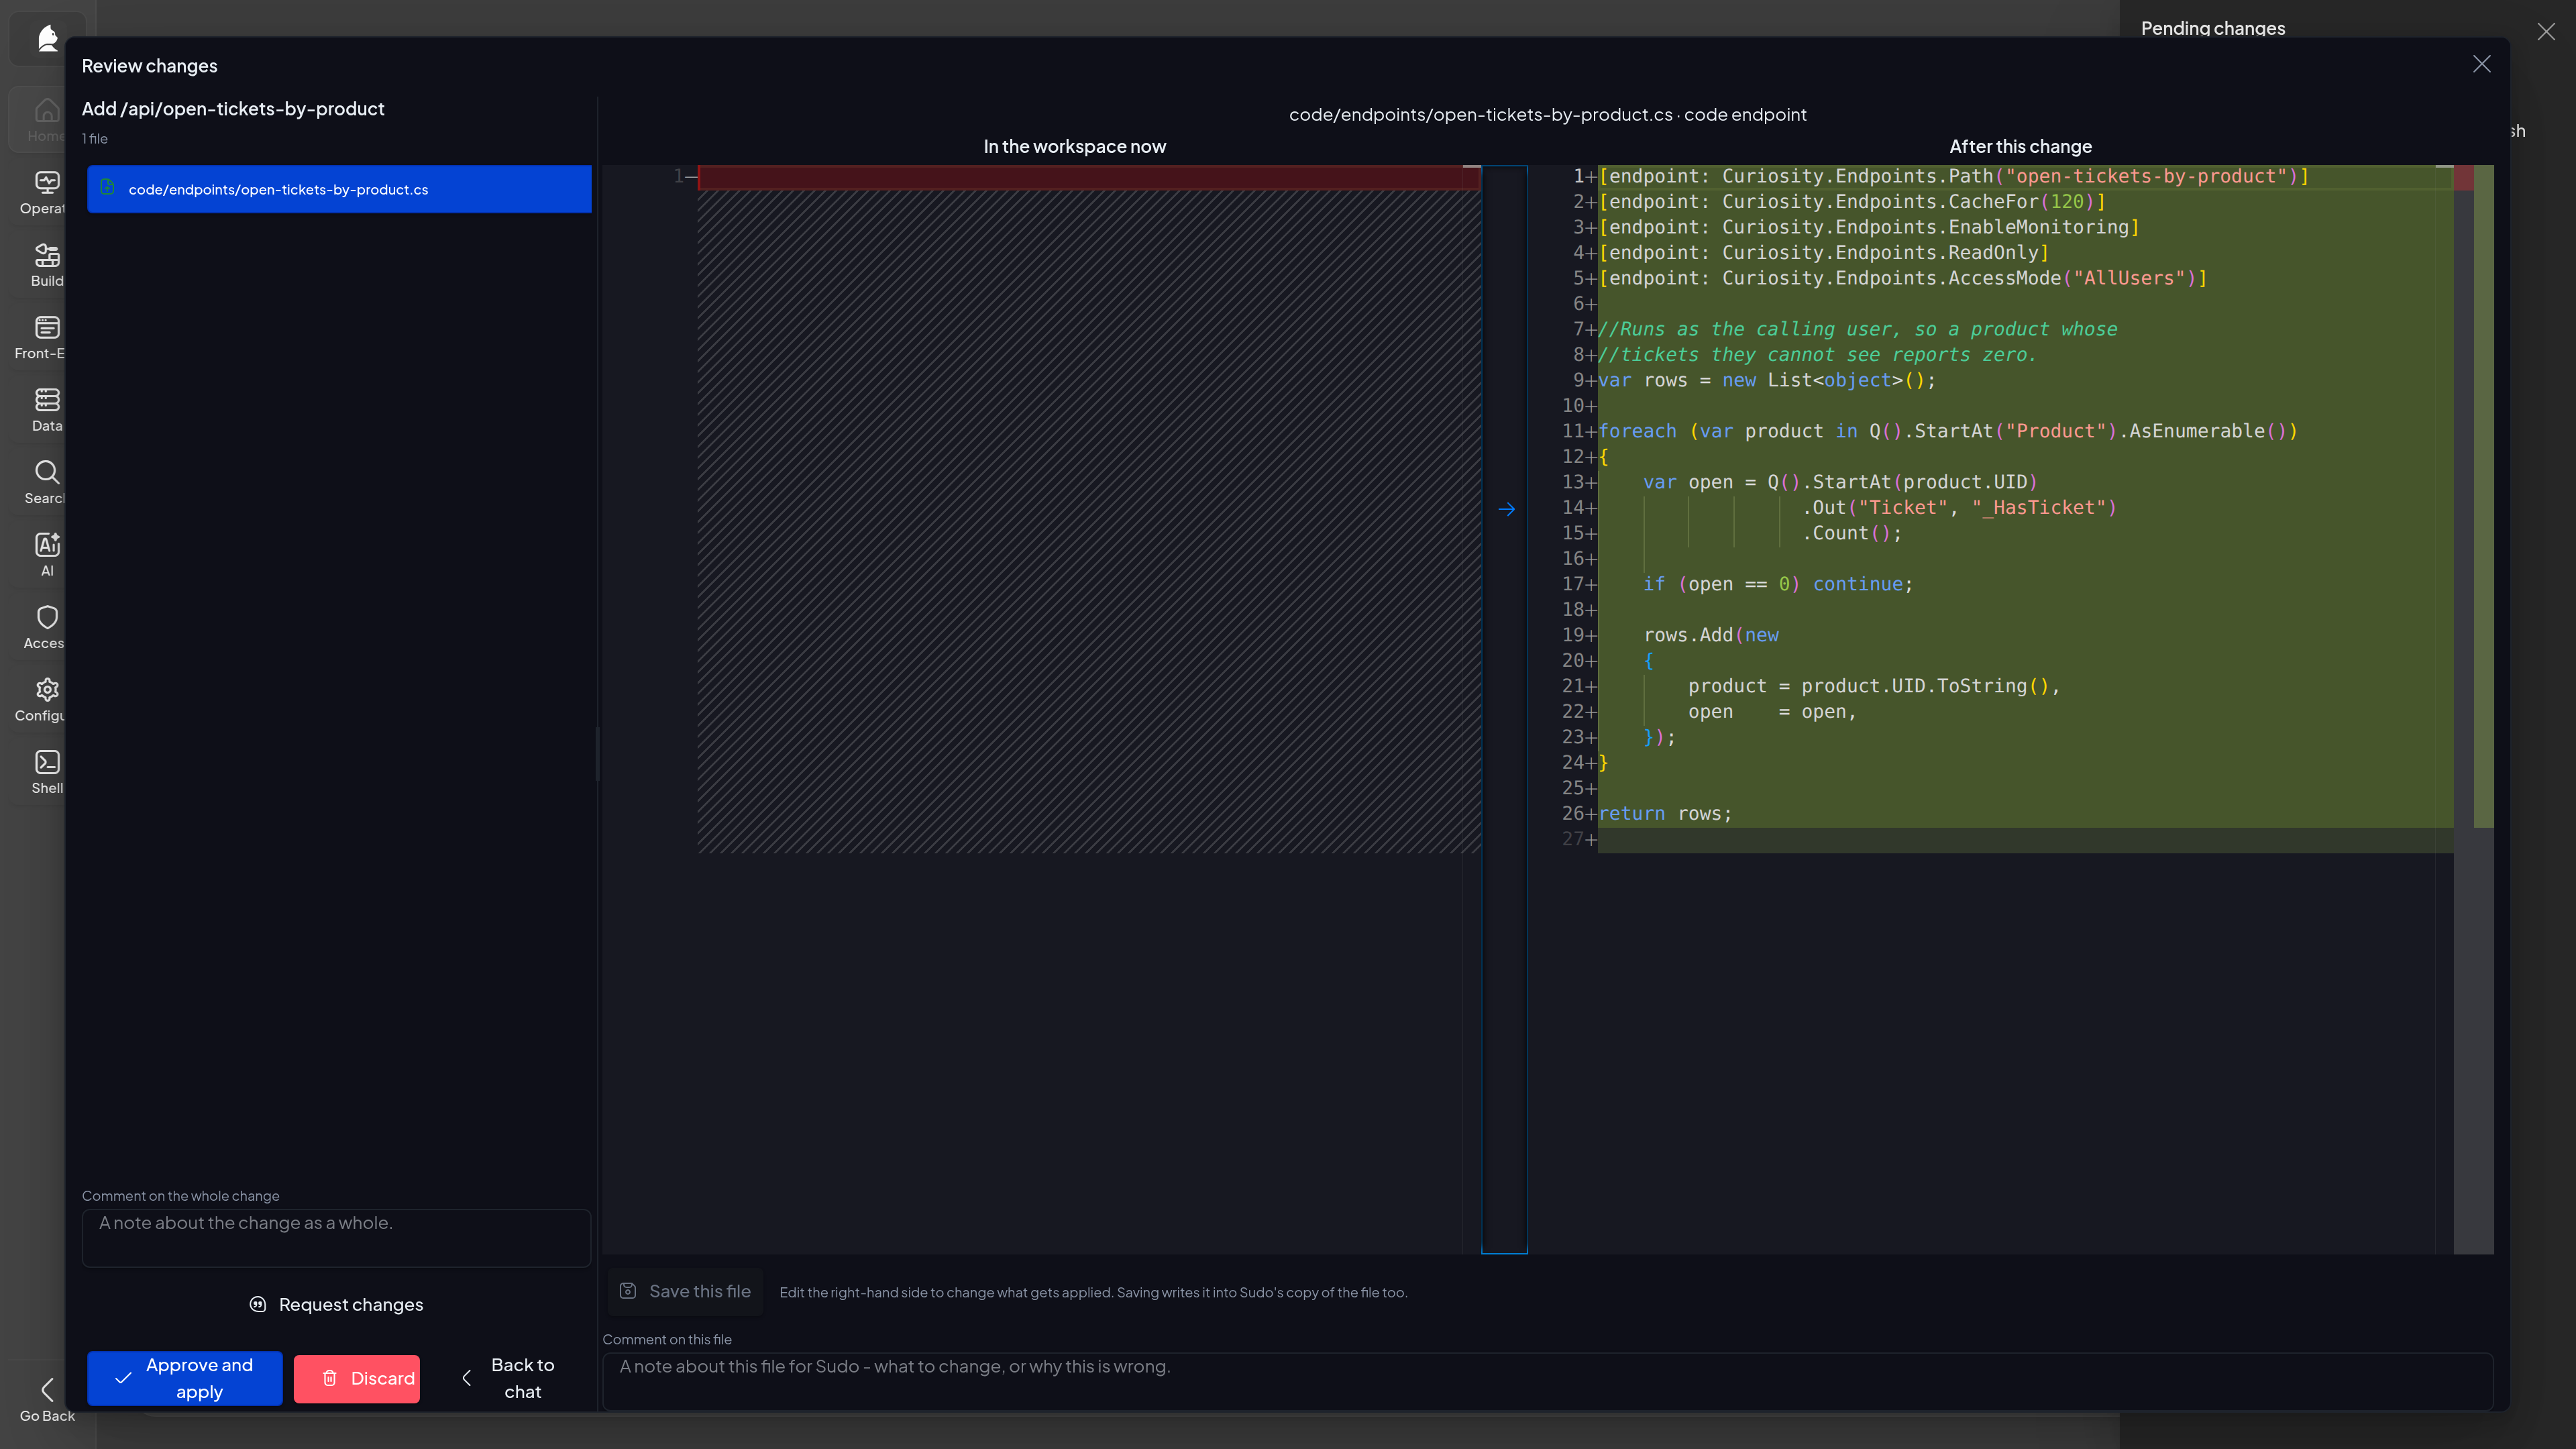
Task: Click Save this file button
Action: click(x=686, y=1291)
